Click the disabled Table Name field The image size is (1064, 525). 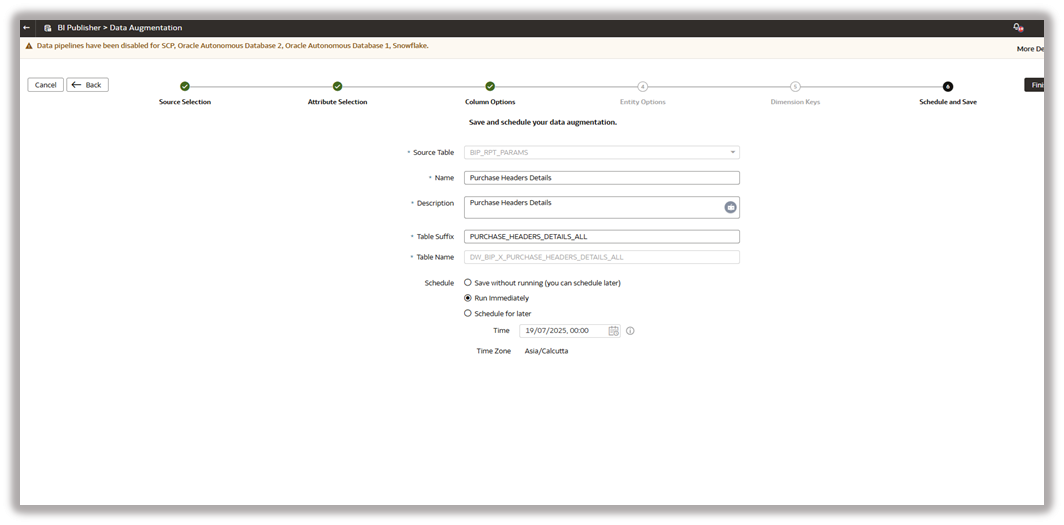coord(602,257)
